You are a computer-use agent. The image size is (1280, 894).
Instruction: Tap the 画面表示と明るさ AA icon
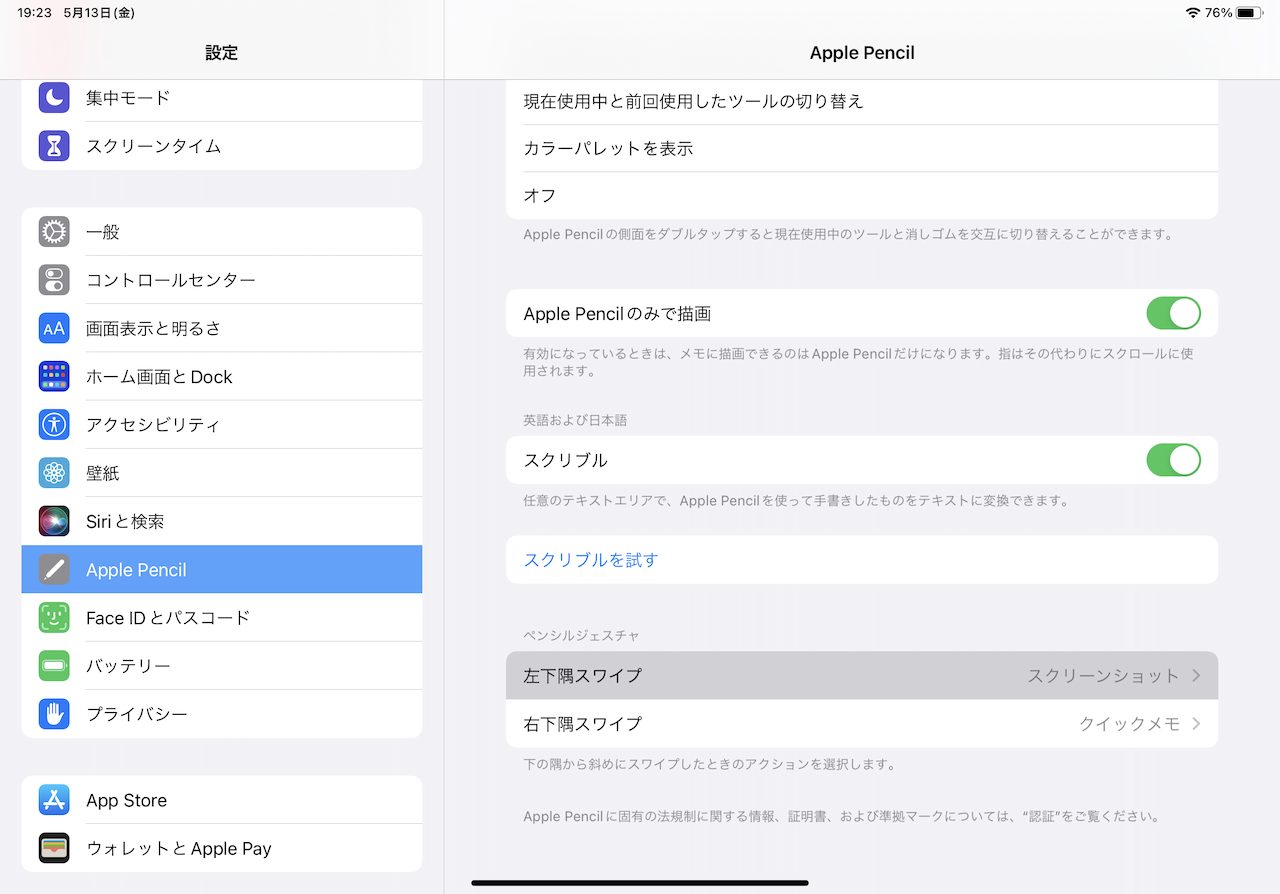coord(54,328)
